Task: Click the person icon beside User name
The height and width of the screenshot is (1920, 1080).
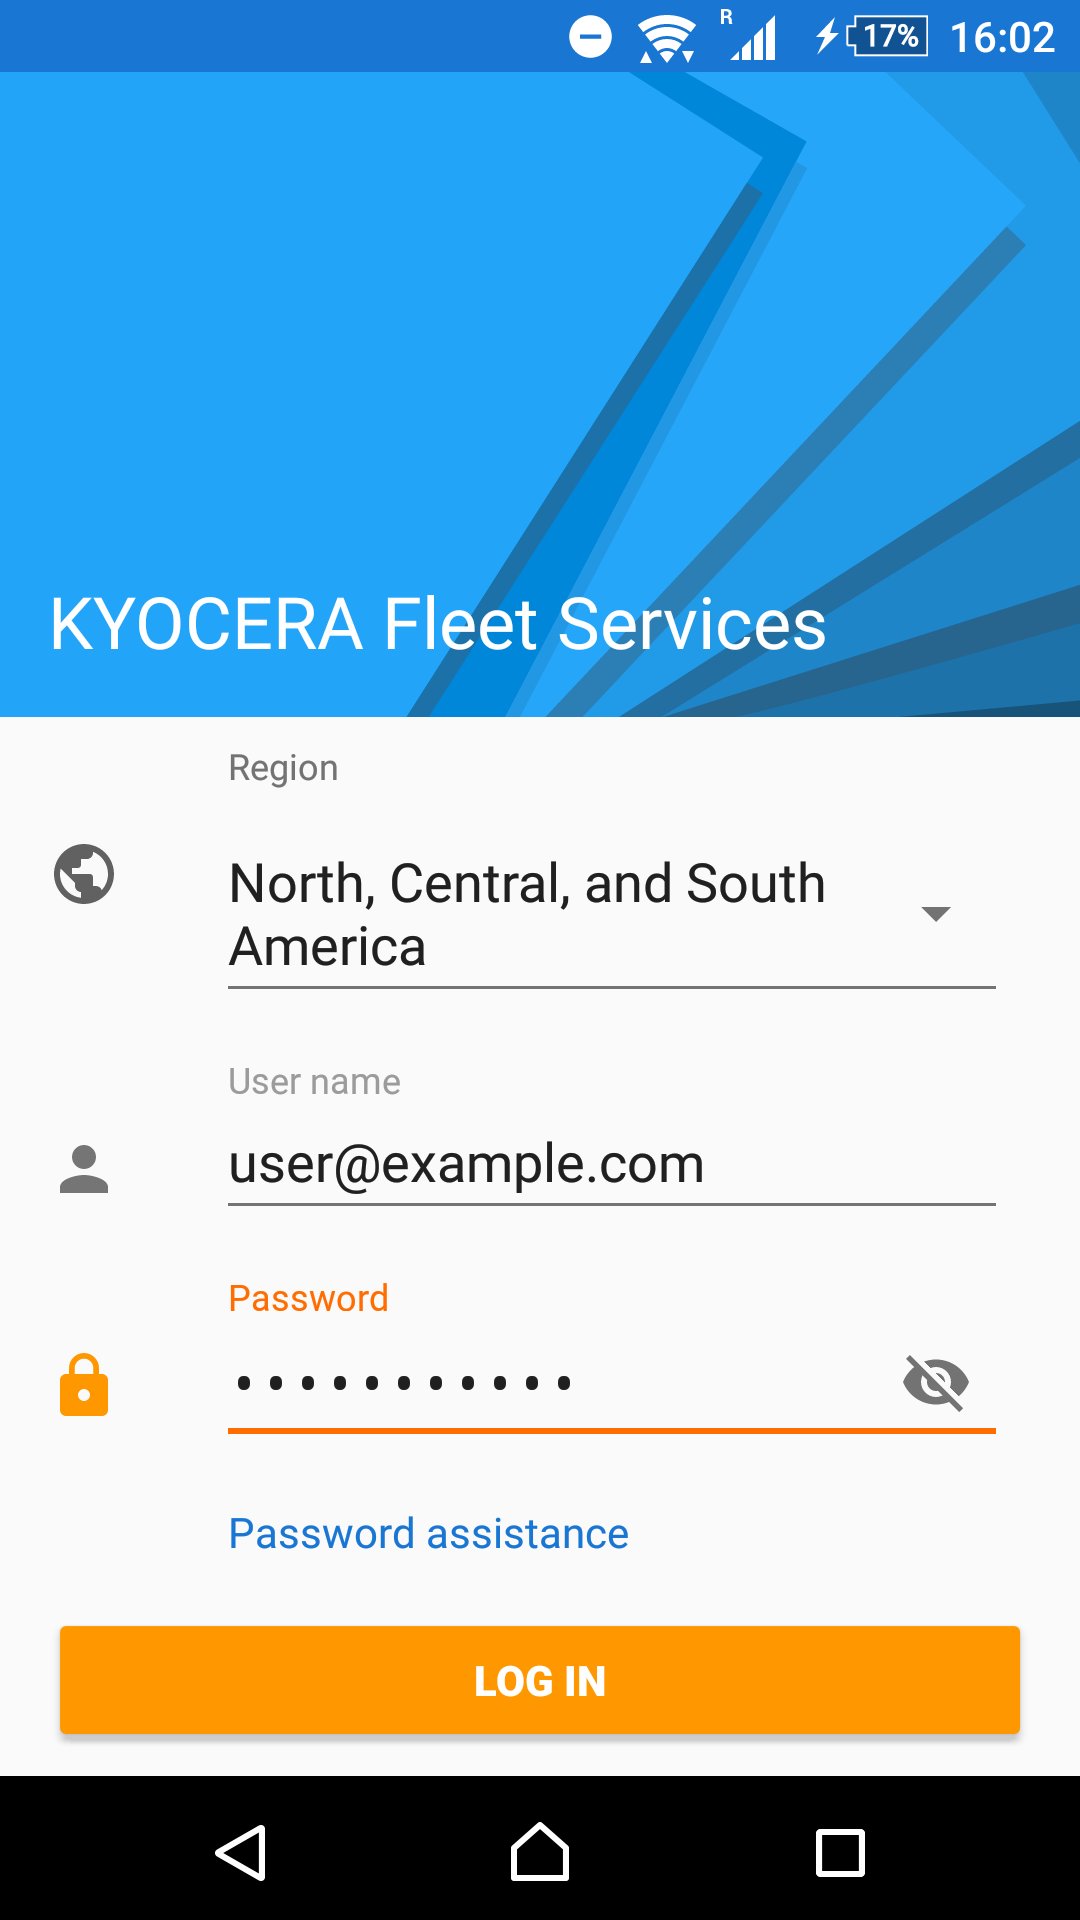Action: [x=84, y=1169]
